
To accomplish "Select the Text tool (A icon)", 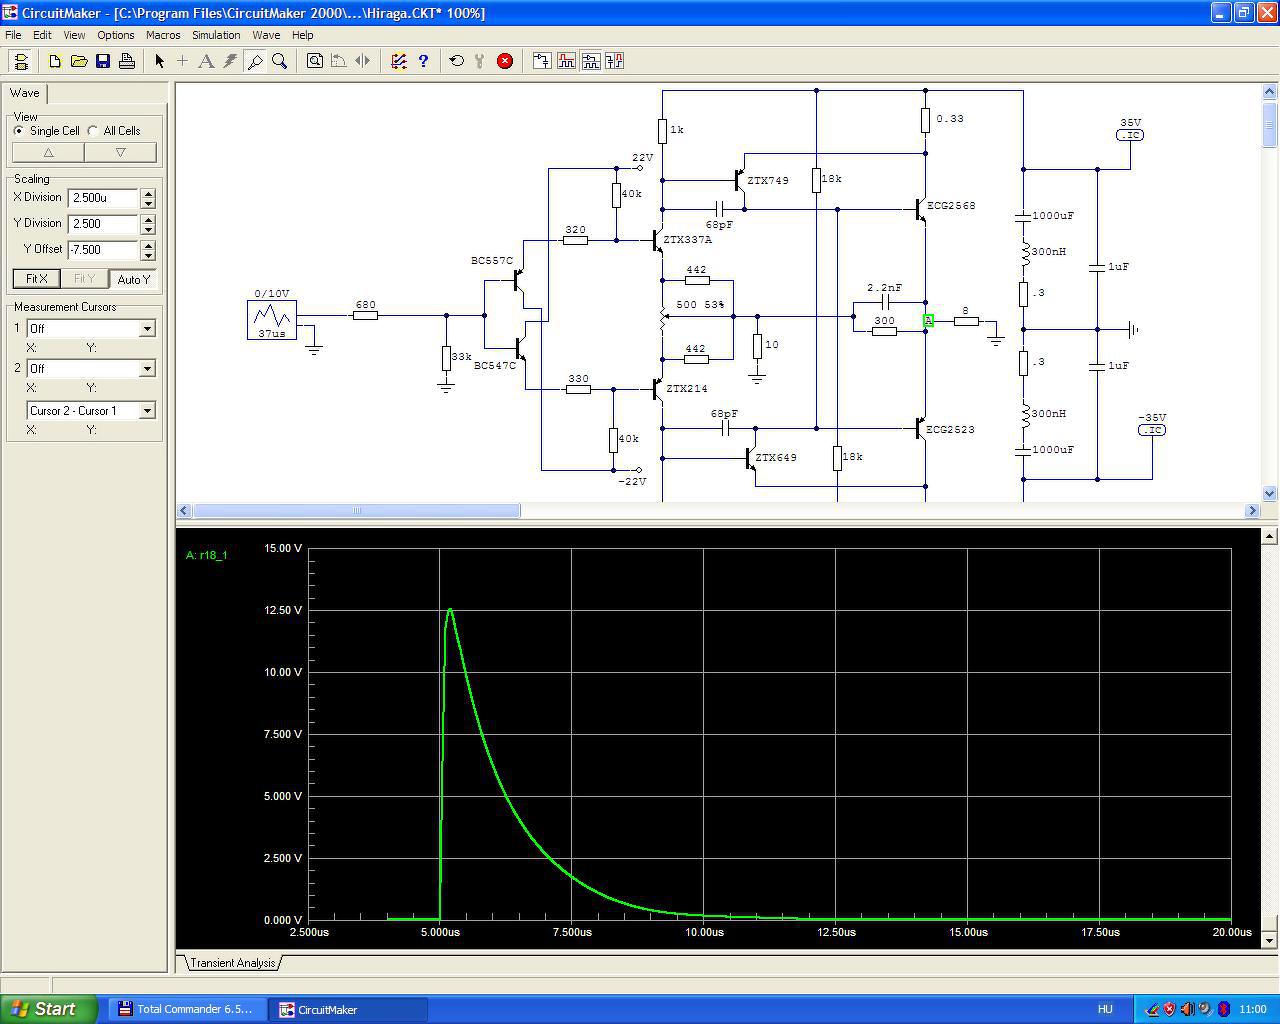I will (x=206, y=61).
